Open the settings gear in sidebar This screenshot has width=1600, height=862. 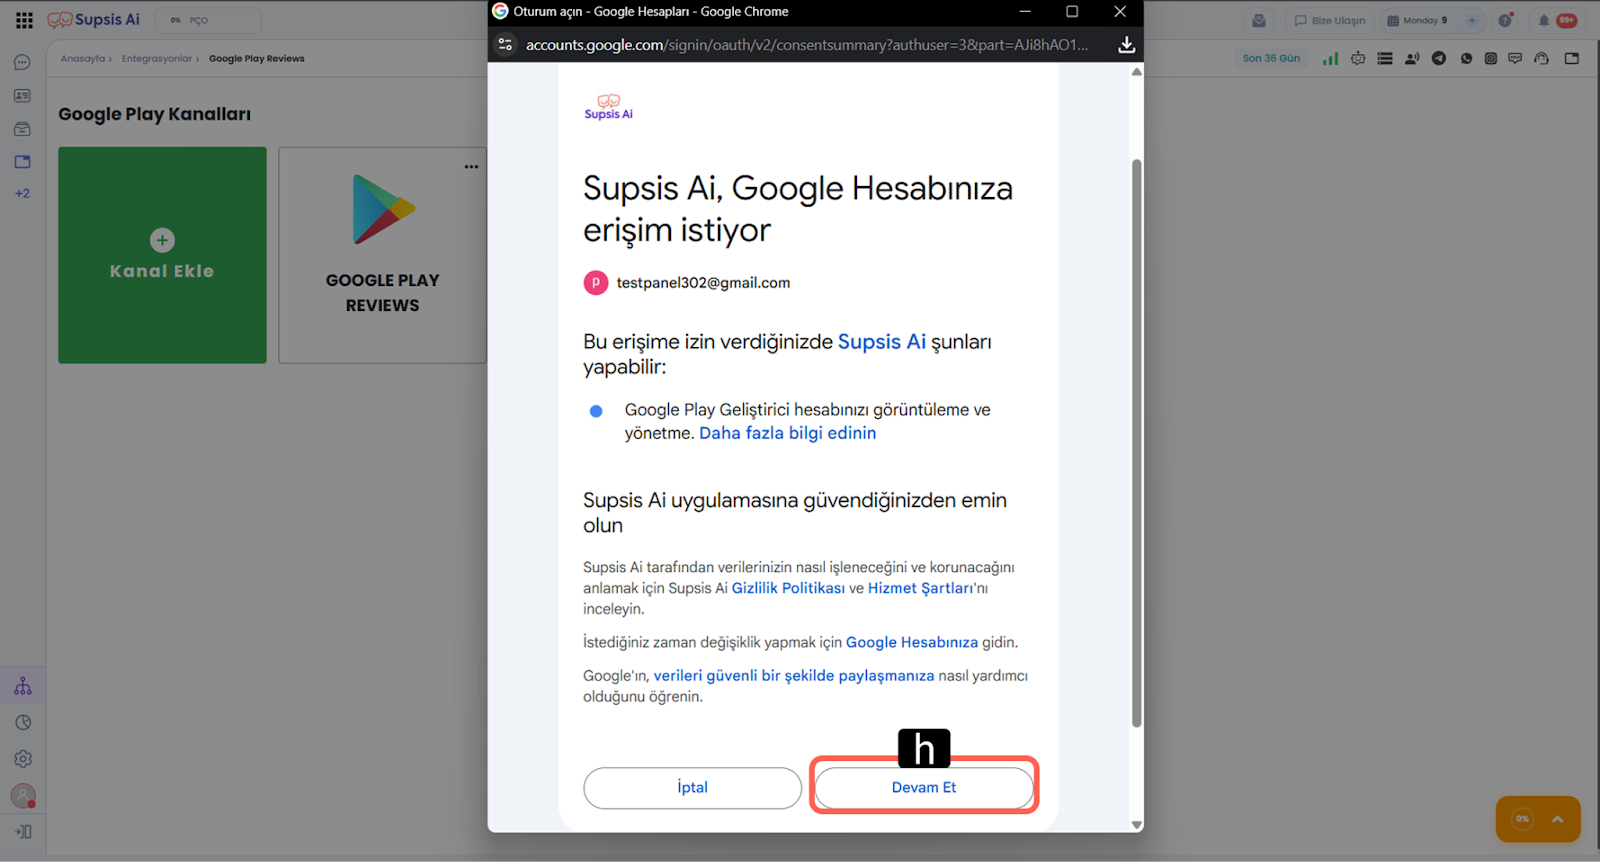pos(23,759)
